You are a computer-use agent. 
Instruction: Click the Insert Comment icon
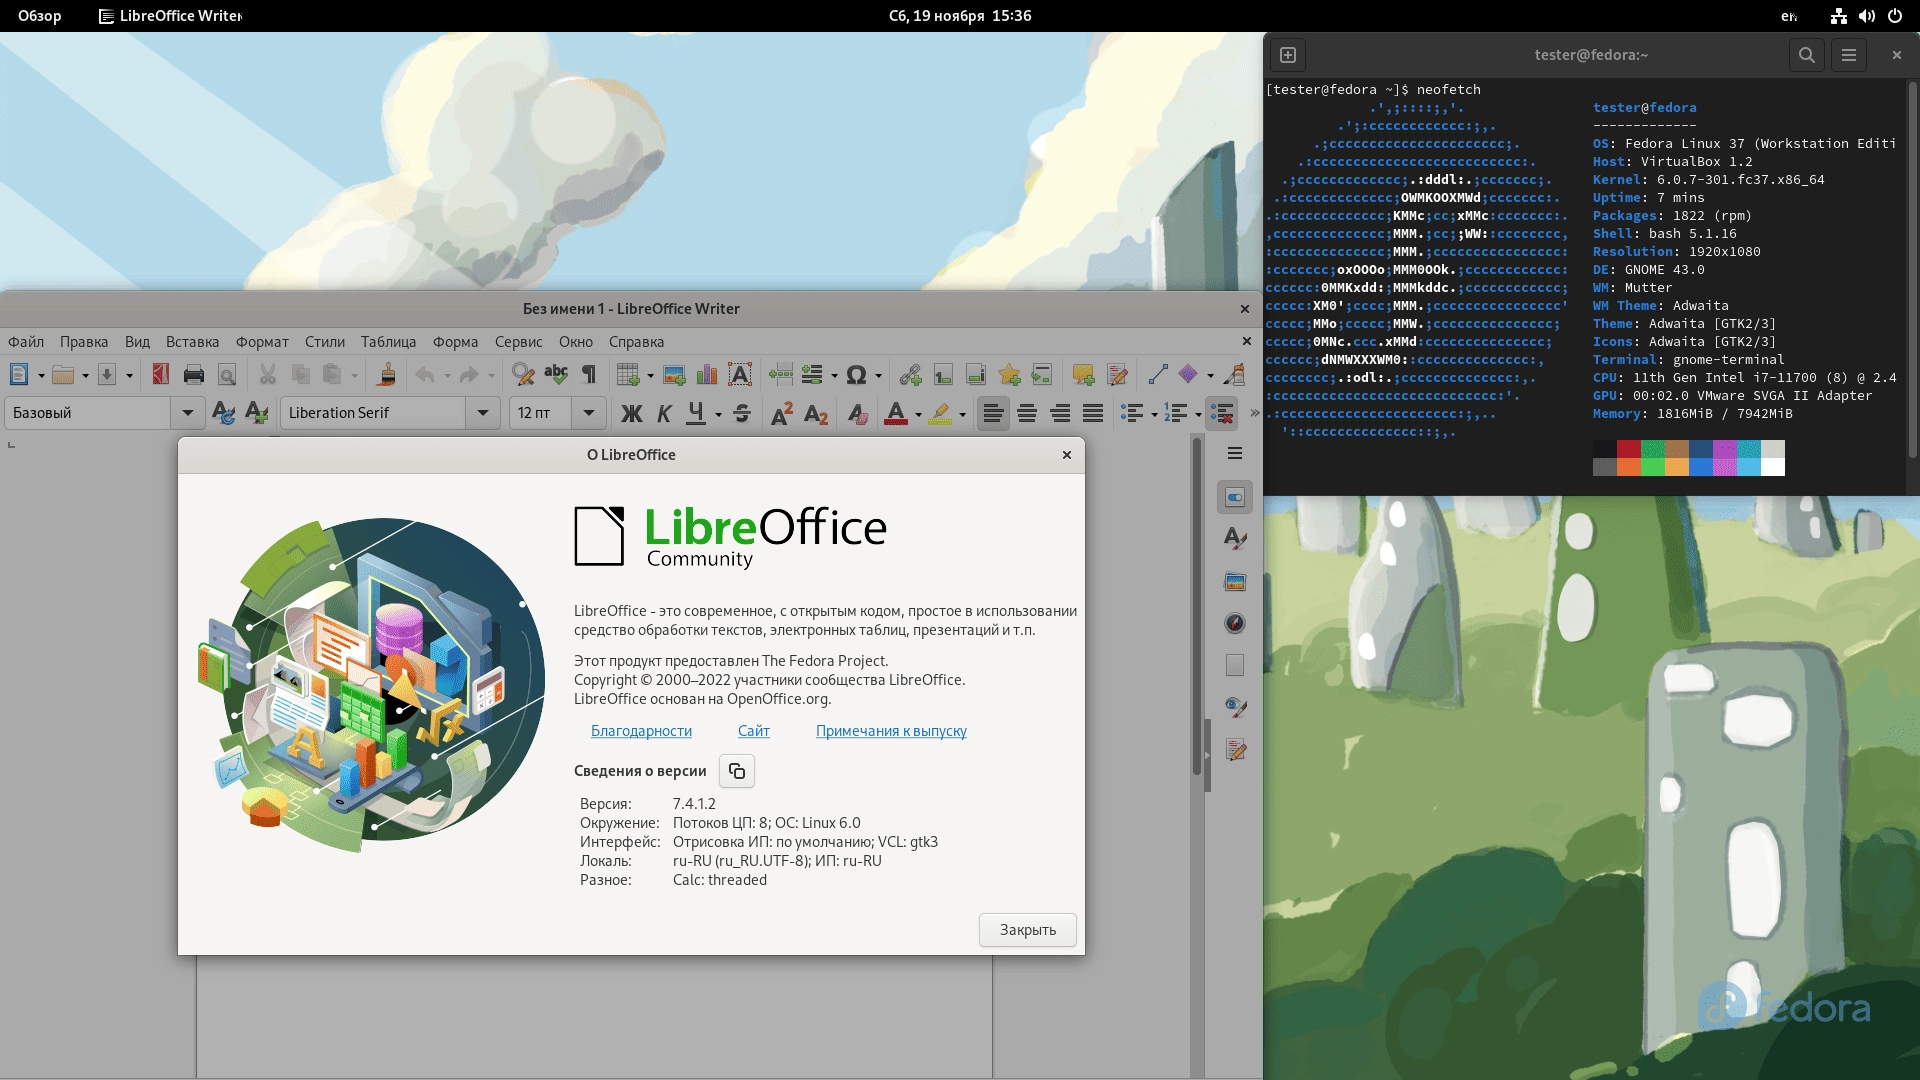1083,375
